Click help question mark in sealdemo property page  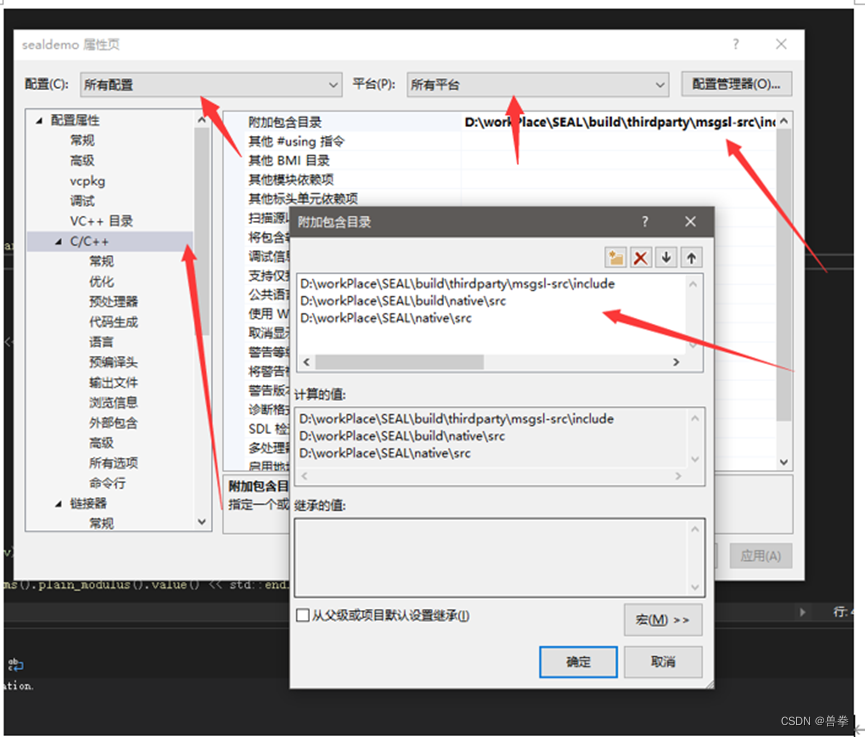coord(735,44)
